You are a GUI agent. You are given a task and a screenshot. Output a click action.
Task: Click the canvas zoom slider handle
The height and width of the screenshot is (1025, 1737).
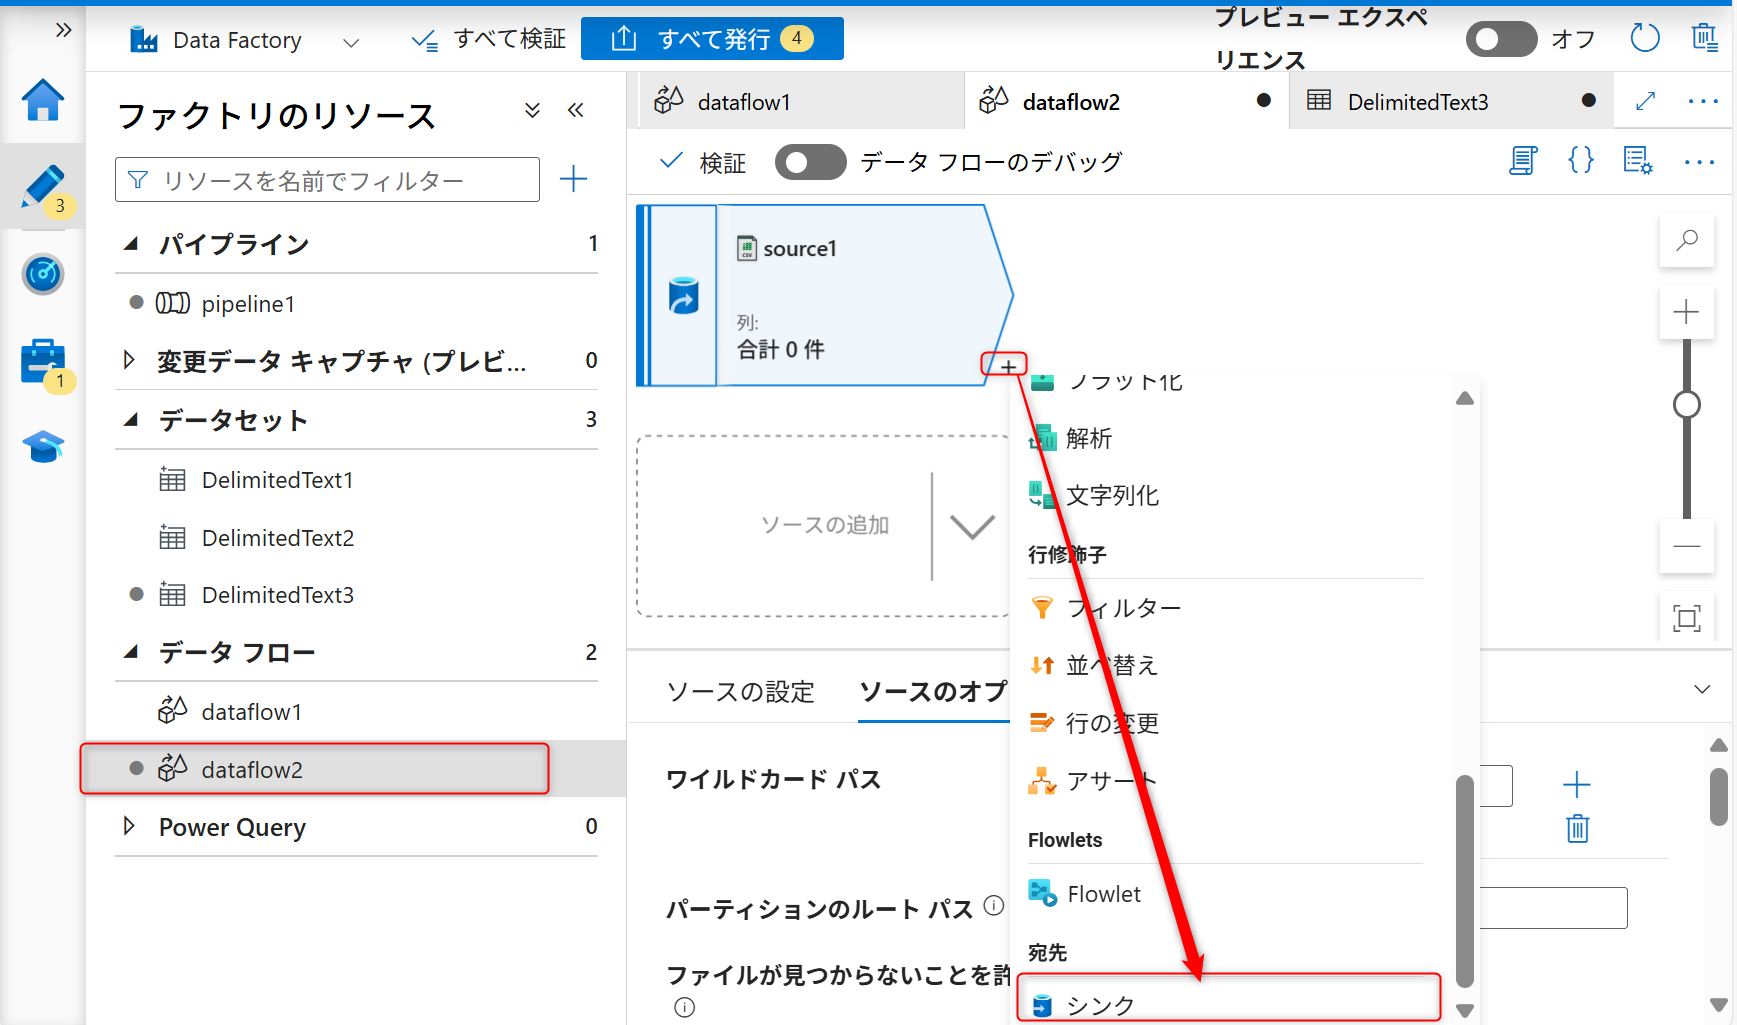pos(1686,404)
